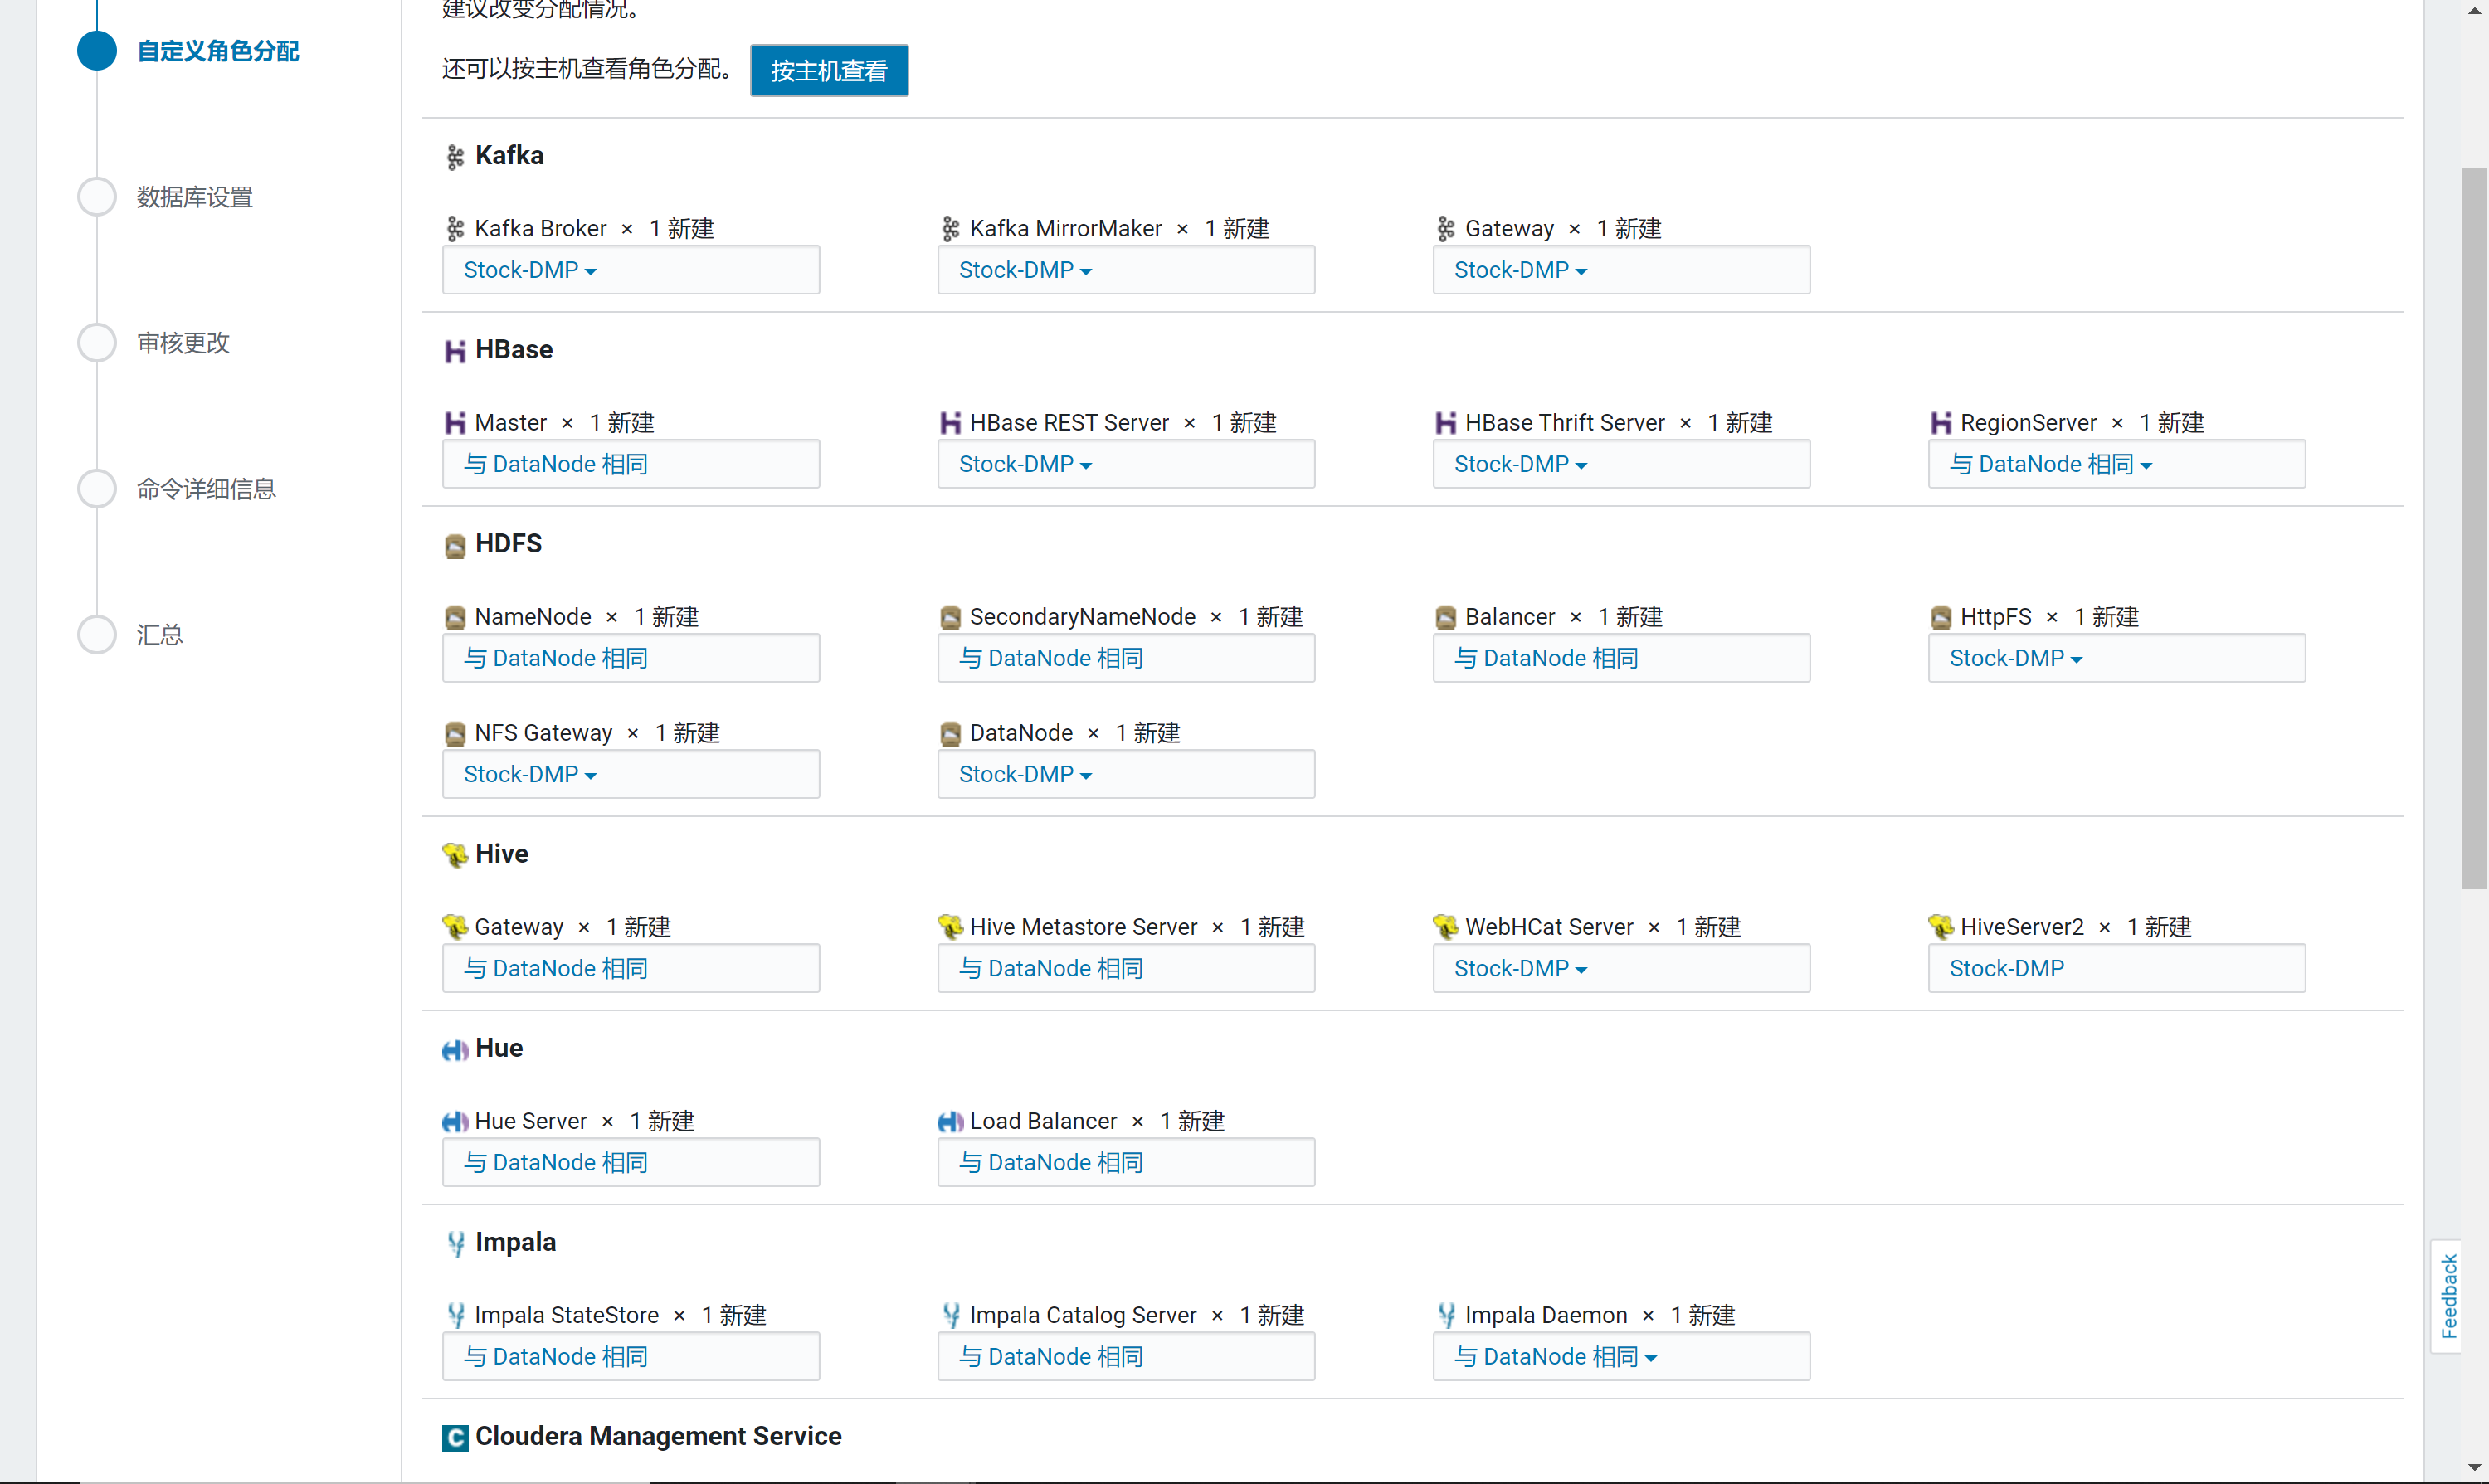Viewport: 2489px width, 1484px height.
Task: Click the Kafka Broker role icon
Action: (x=455, y=229)
